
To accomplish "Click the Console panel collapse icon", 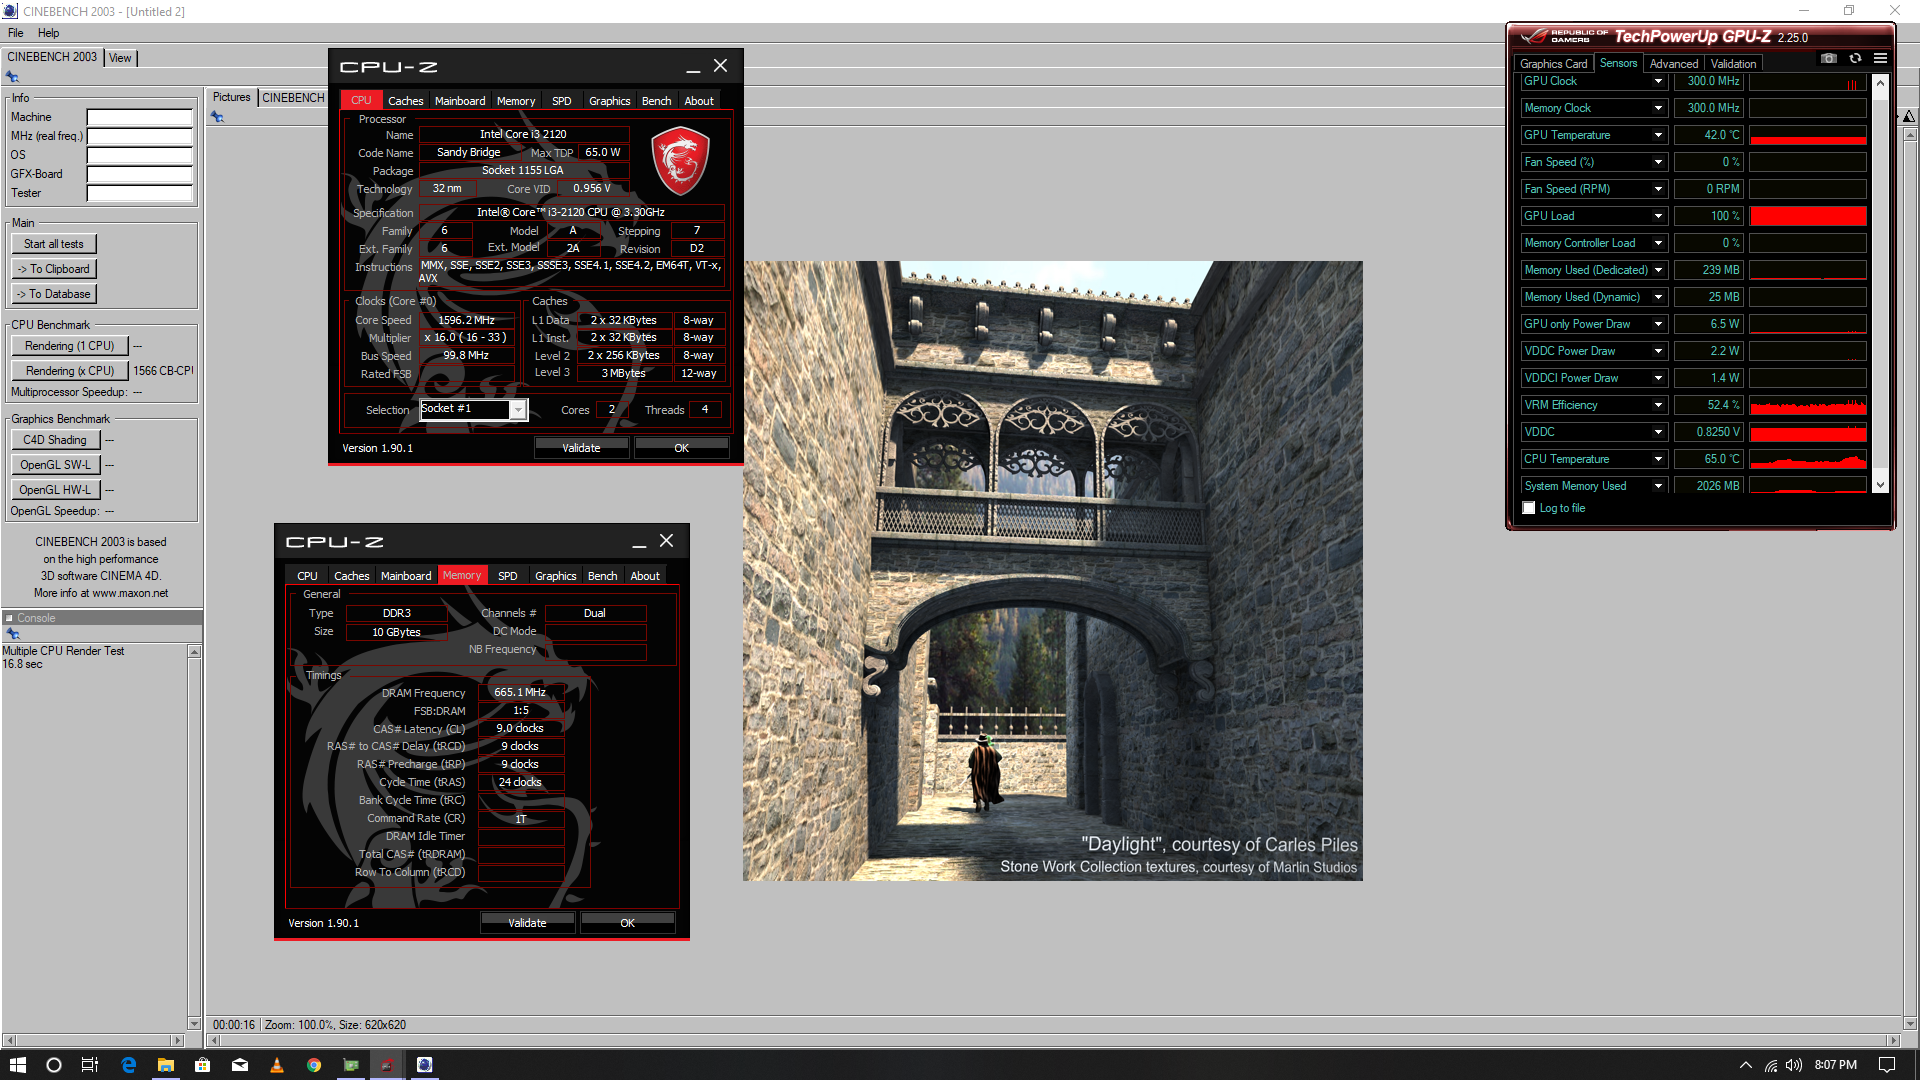I will 9,618.
